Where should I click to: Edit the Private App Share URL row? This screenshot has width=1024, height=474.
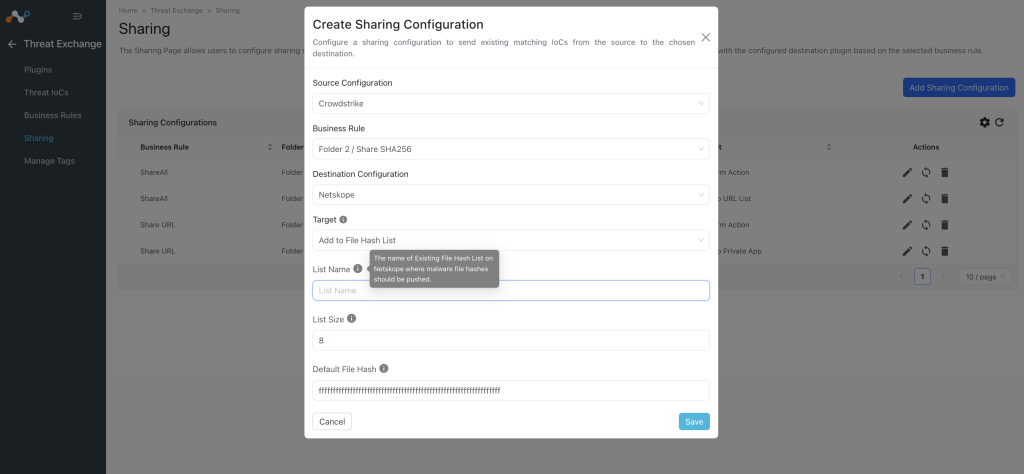907,251
